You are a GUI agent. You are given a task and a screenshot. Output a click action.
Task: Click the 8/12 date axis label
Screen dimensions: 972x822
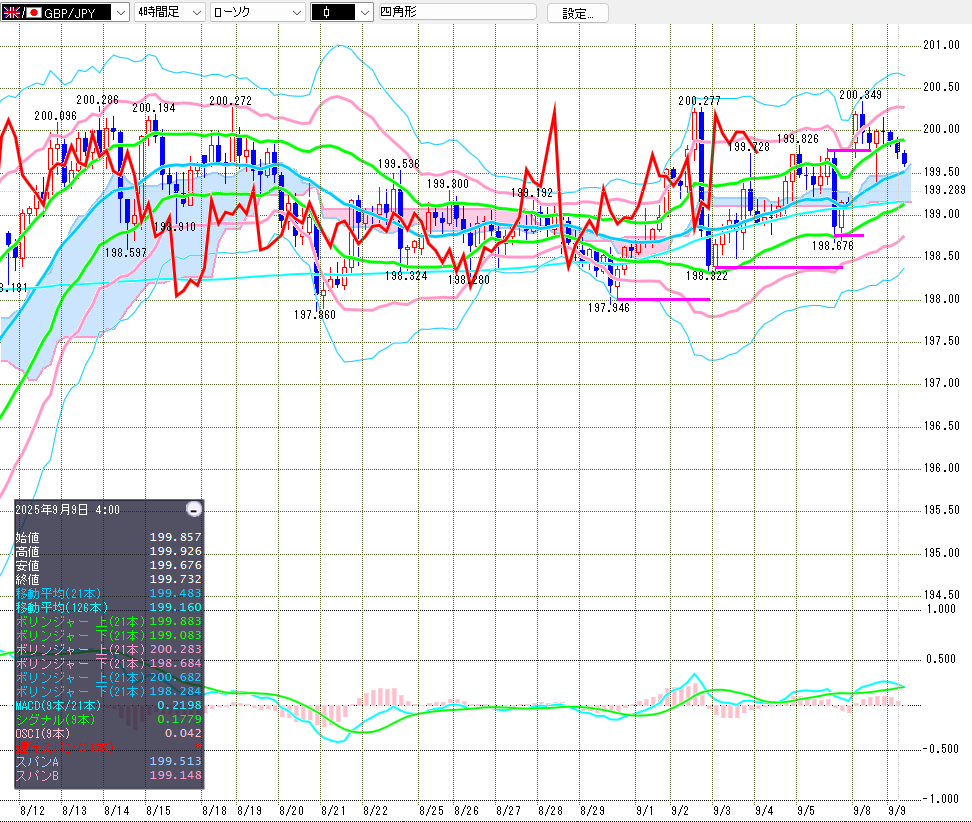pos(32,811)
